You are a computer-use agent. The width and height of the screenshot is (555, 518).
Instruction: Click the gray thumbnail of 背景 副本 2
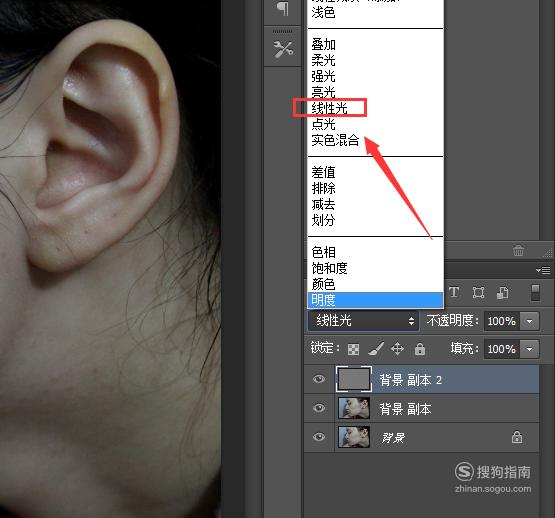pos(354,379)
